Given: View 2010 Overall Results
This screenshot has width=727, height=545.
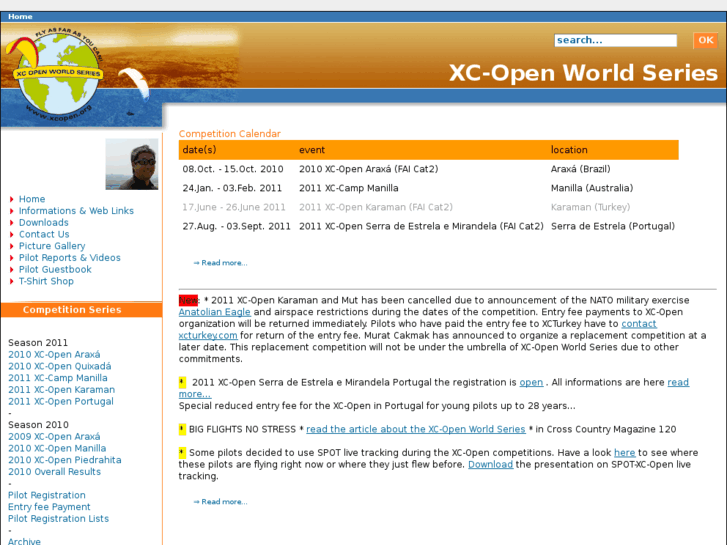Looking at the screenshot, I should click(54, 472).
